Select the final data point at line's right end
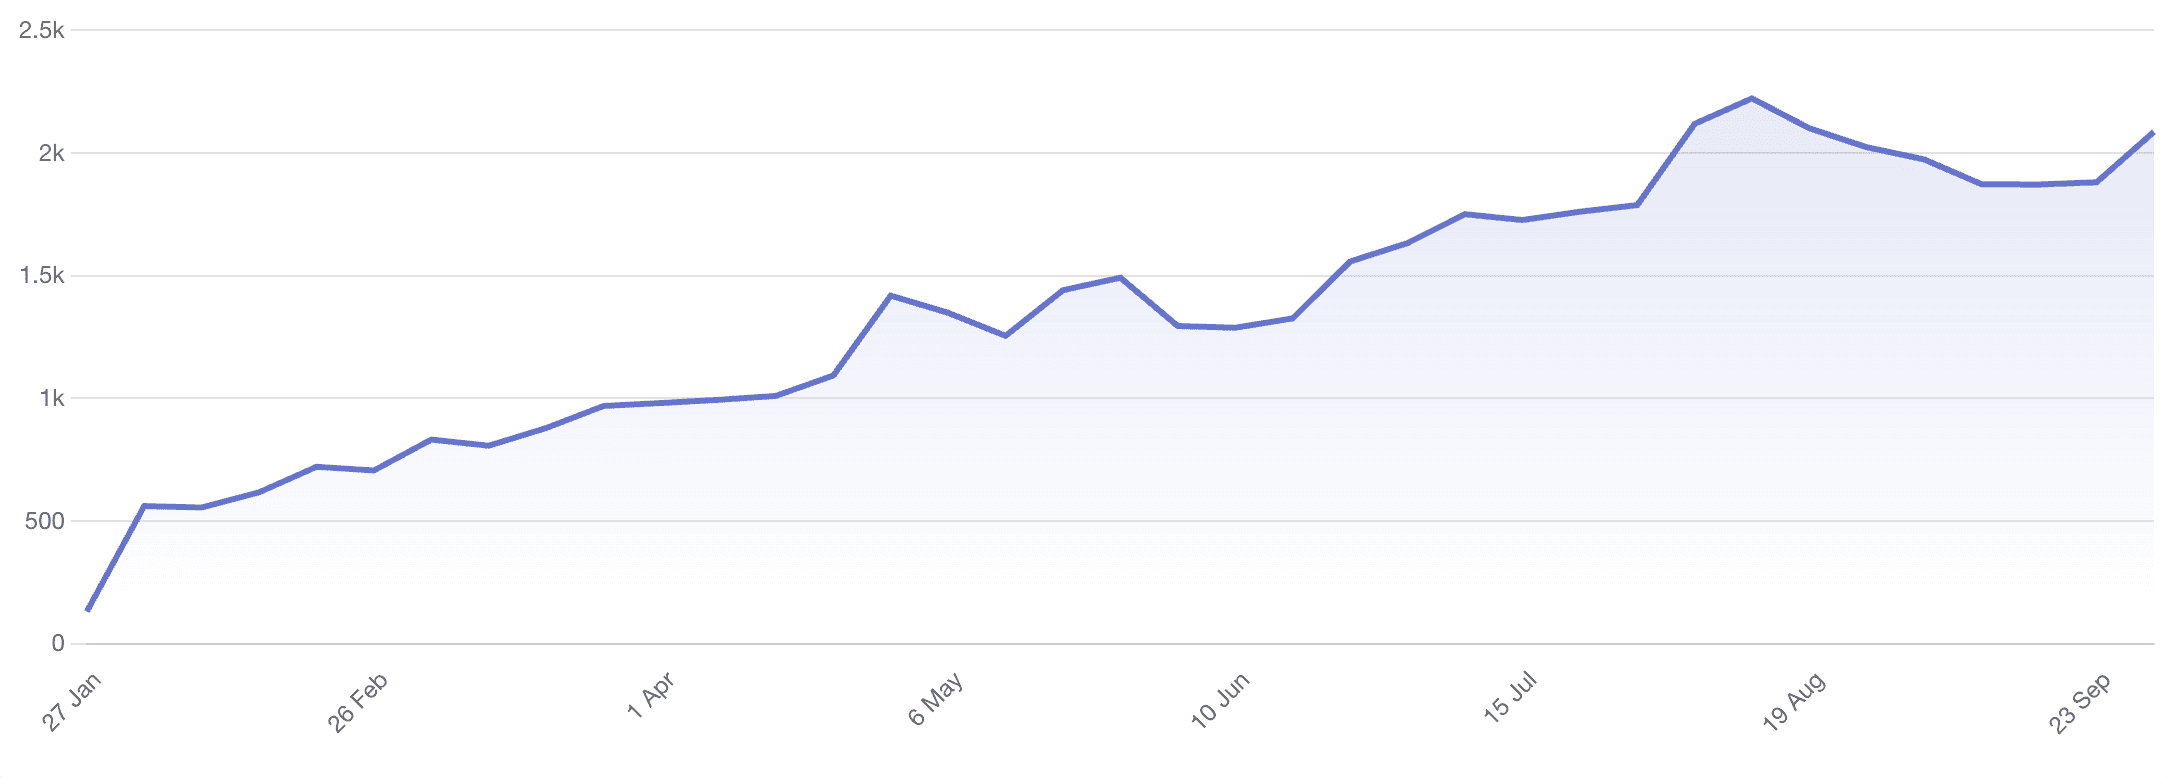The width and height of the screenshot is (2168, 778). (2152, 133)
